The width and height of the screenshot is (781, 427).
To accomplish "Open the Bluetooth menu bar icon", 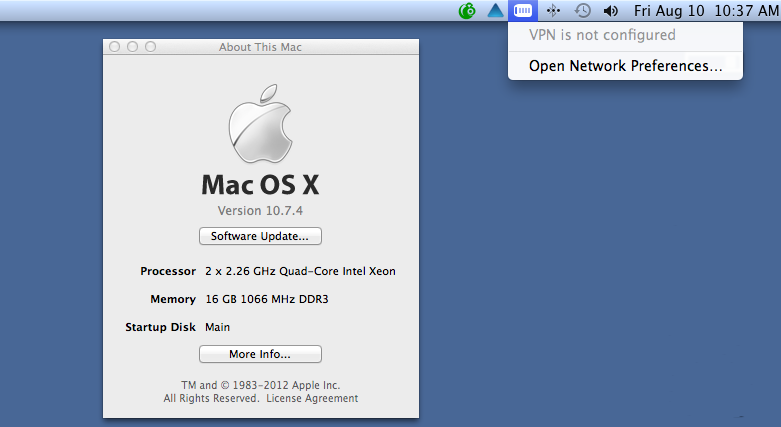I will click(553, 10).
